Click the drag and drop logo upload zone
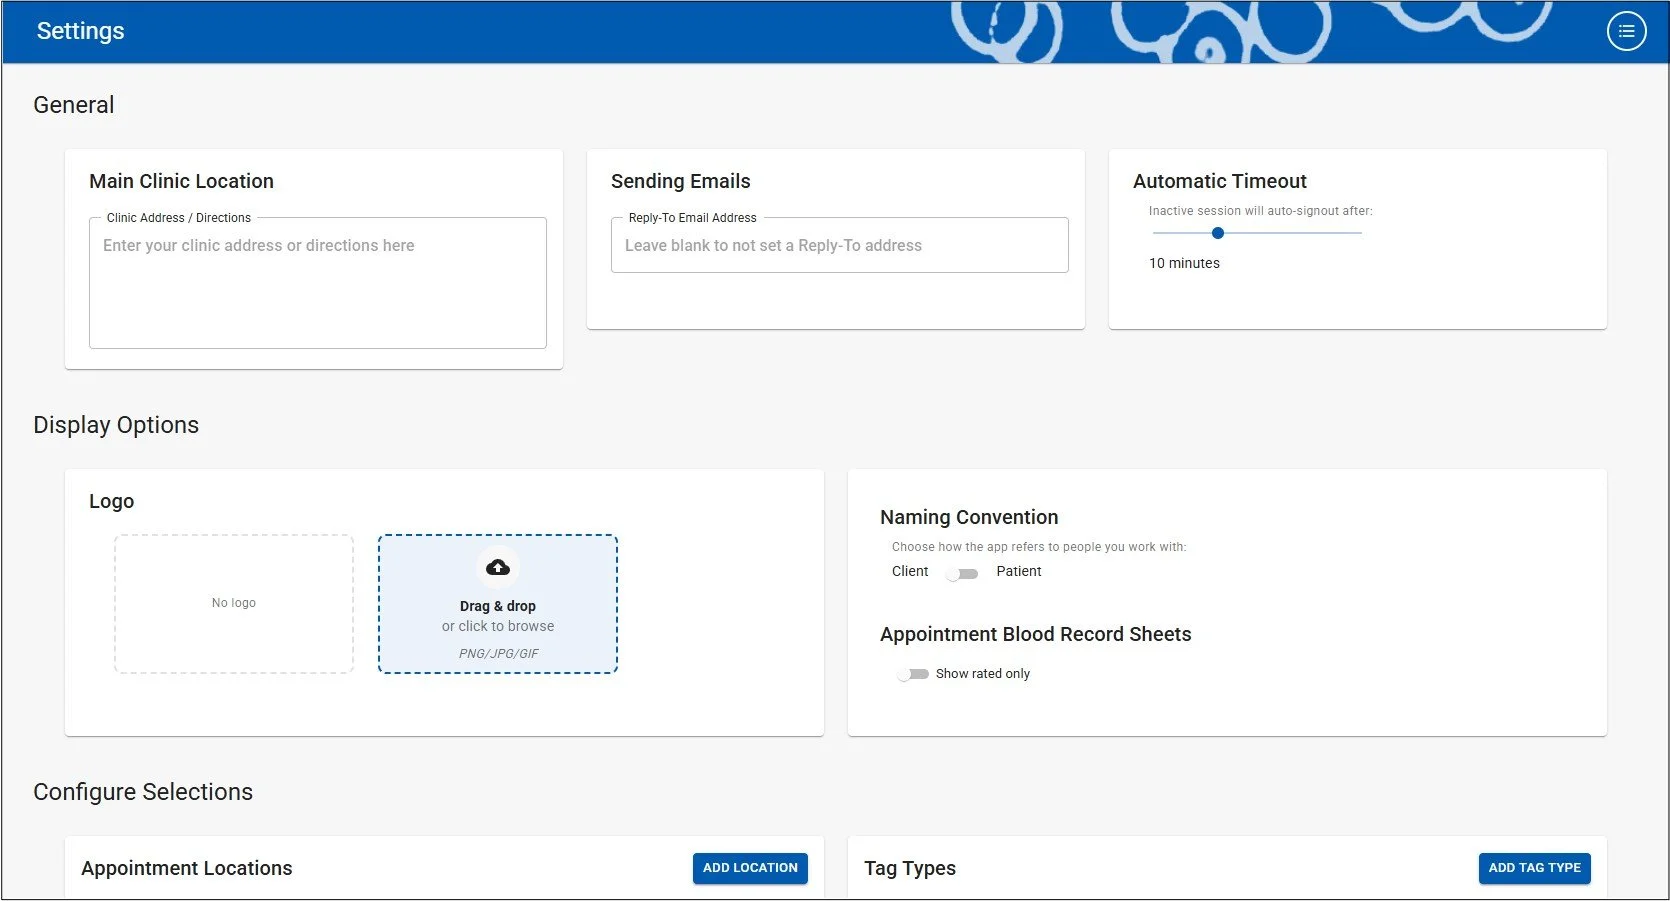1670x901 pixels. [497, 604]
